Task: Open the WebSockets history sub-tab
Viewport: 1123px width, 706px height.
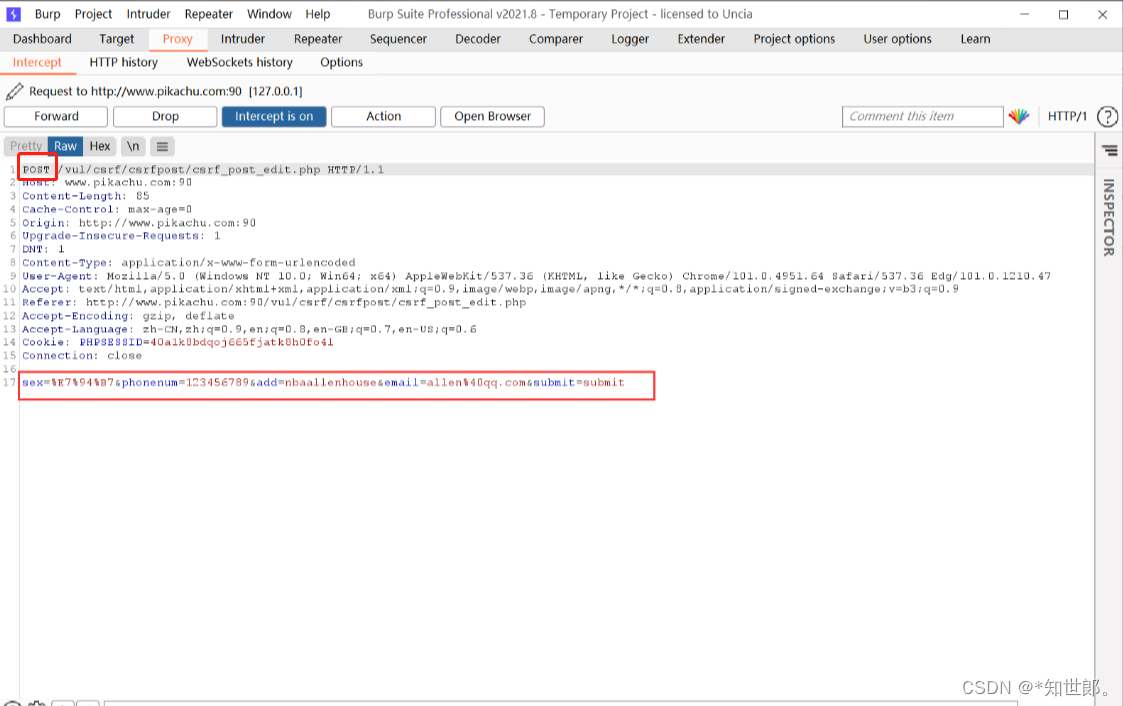Action: (x=240, y=63)
